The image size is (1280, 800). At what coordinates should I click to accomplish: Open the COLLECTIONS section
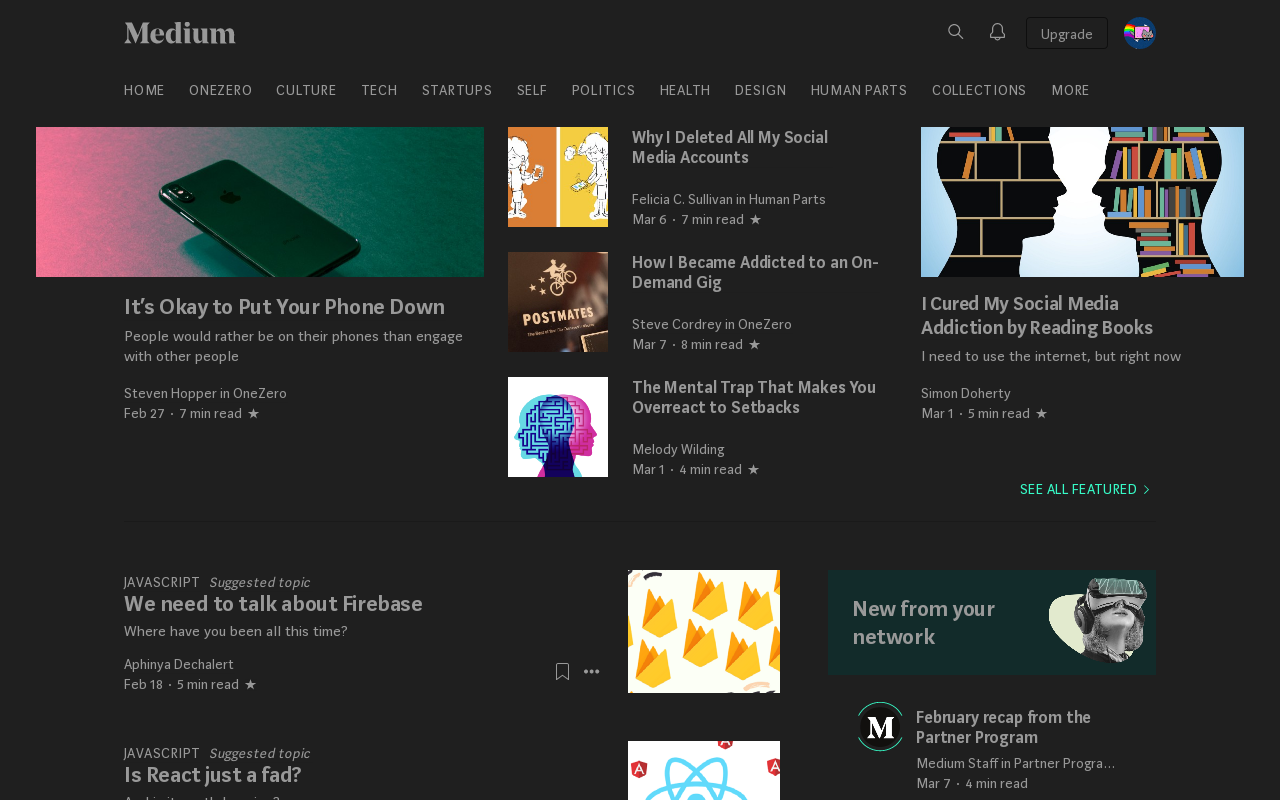pos(979,90)
